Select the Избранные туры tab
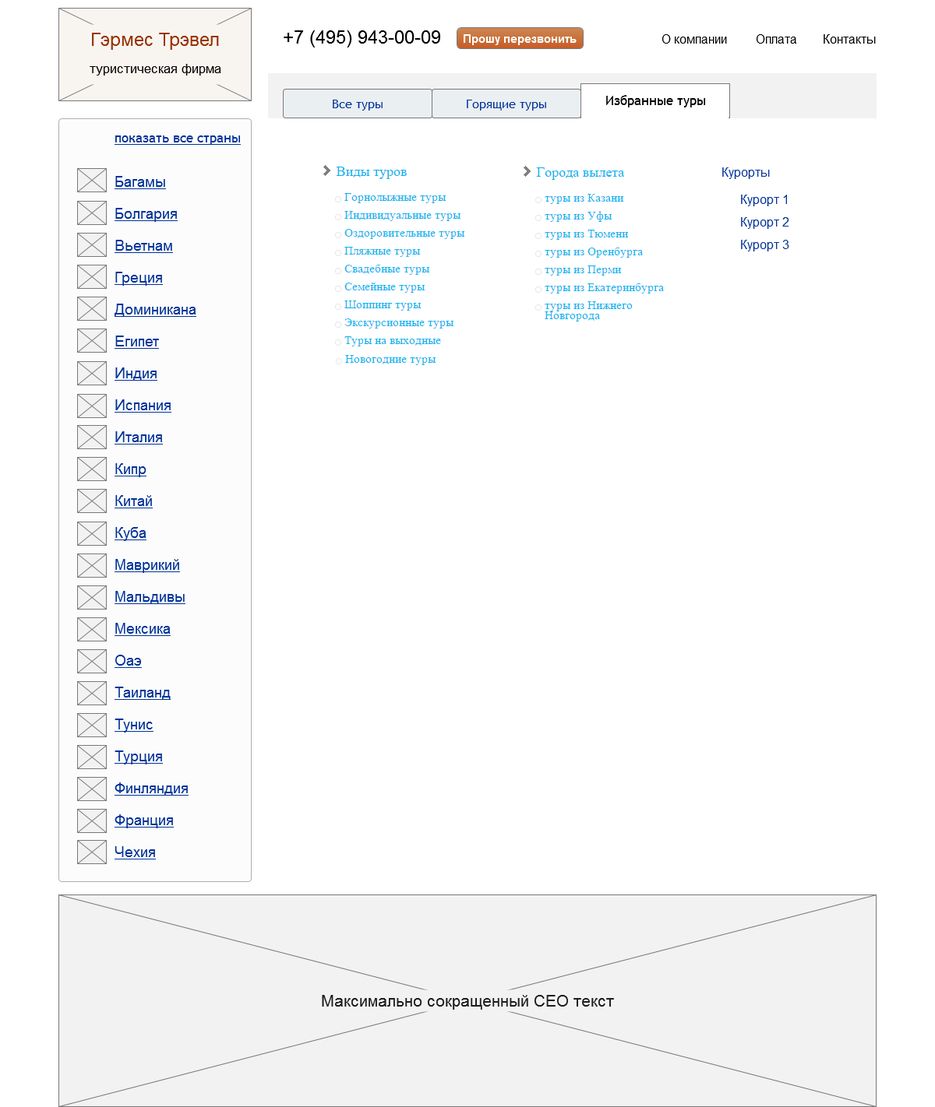The height and width of the screenshot is (1107, 935). 655,101
